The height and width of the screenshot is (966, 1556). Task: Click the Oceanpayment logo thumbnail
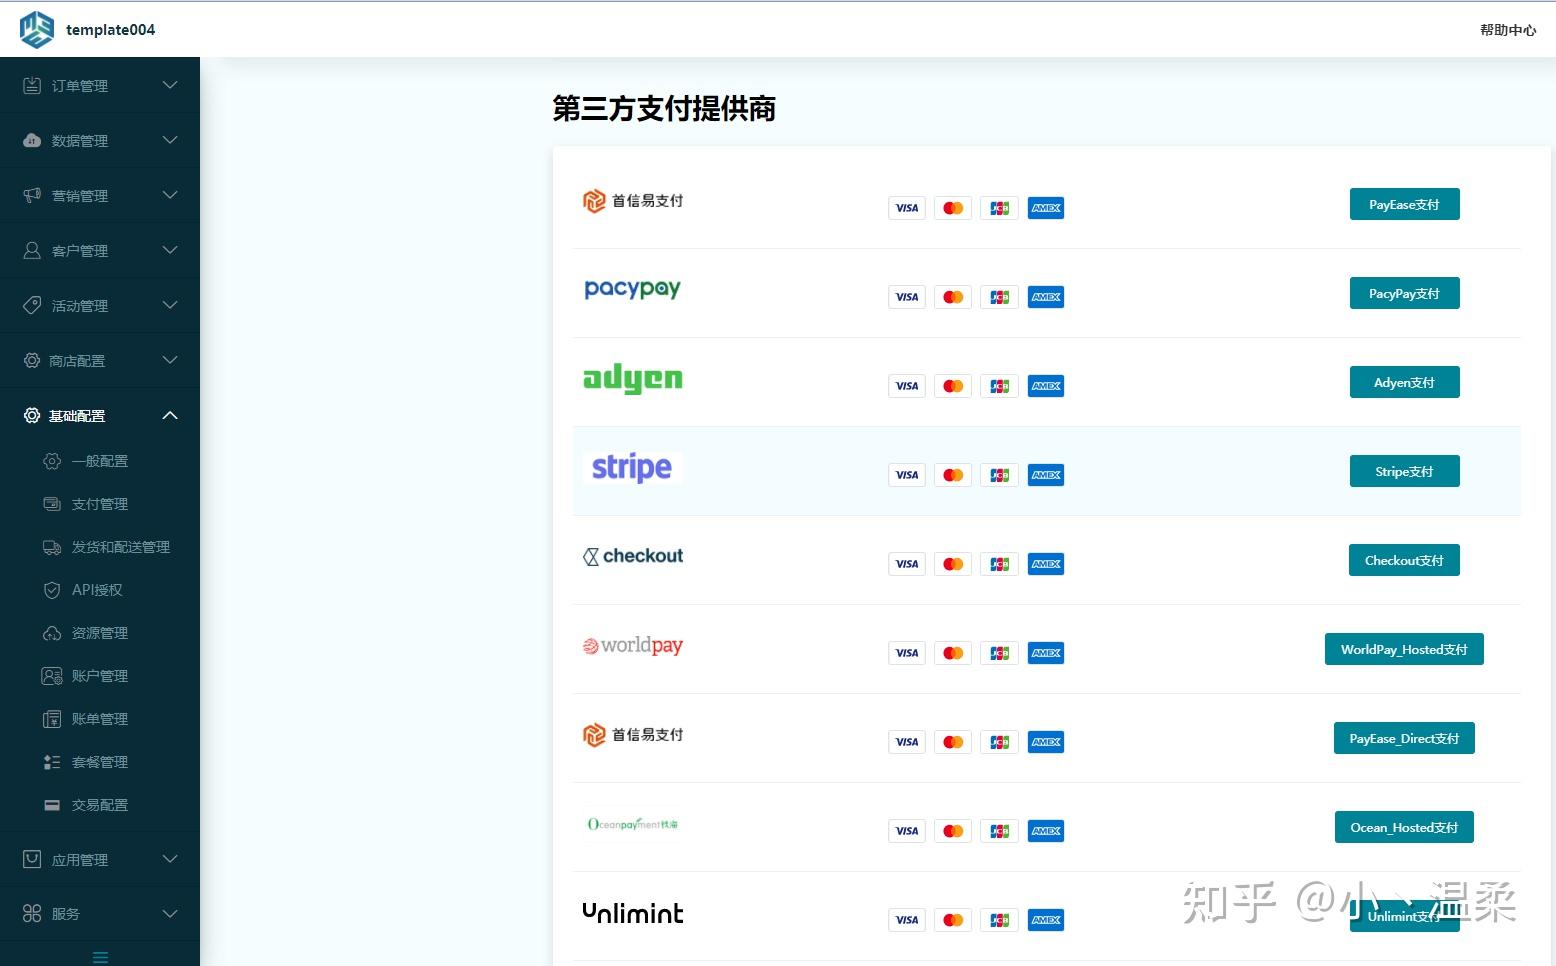[632, 824]
